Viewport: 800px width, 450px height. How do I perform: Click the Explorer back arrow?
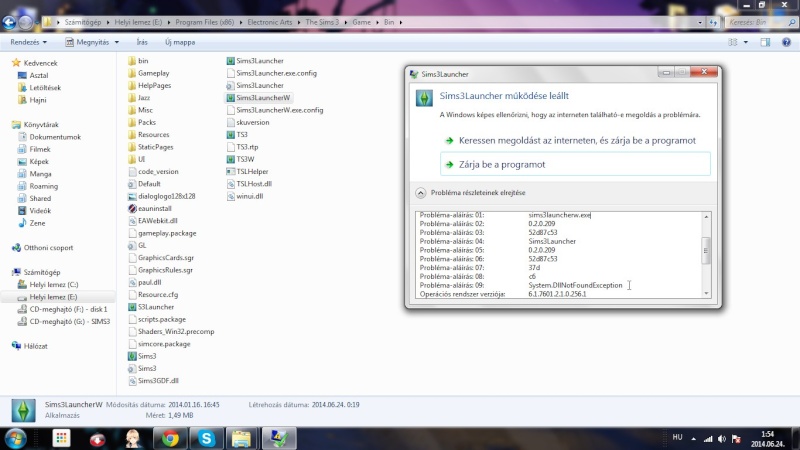[x=9, y=22]
